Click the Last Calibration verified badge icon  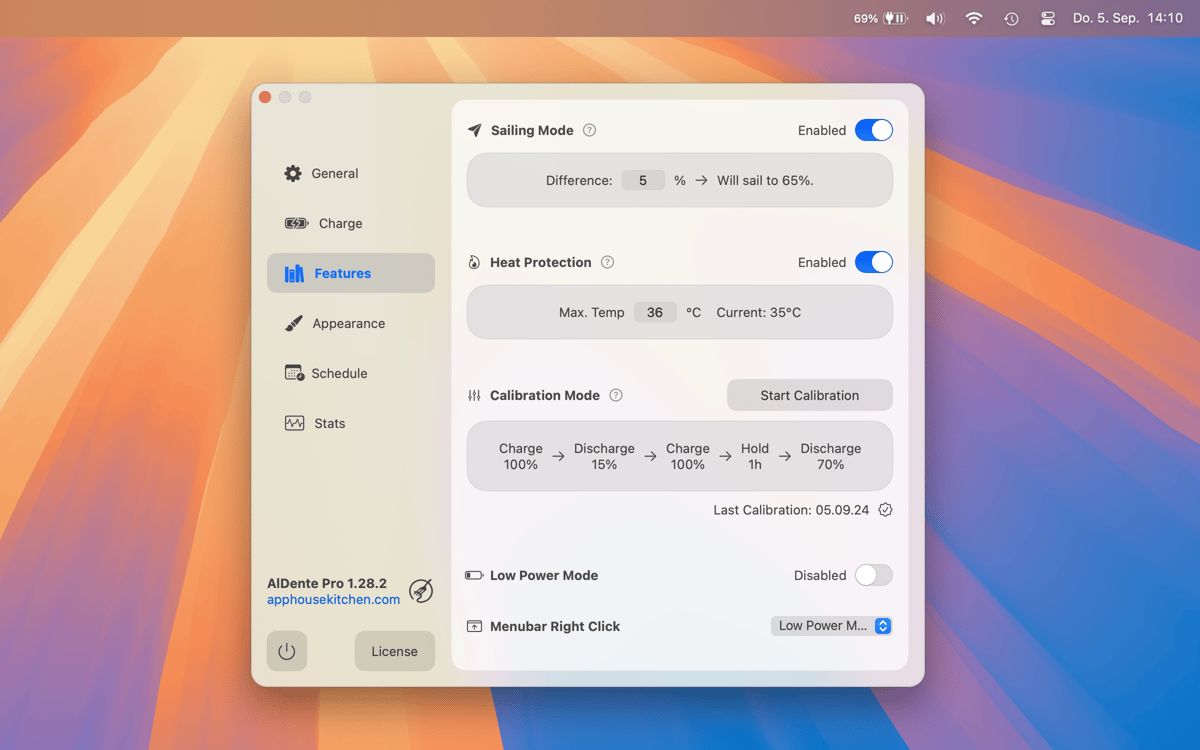point(885,510)
